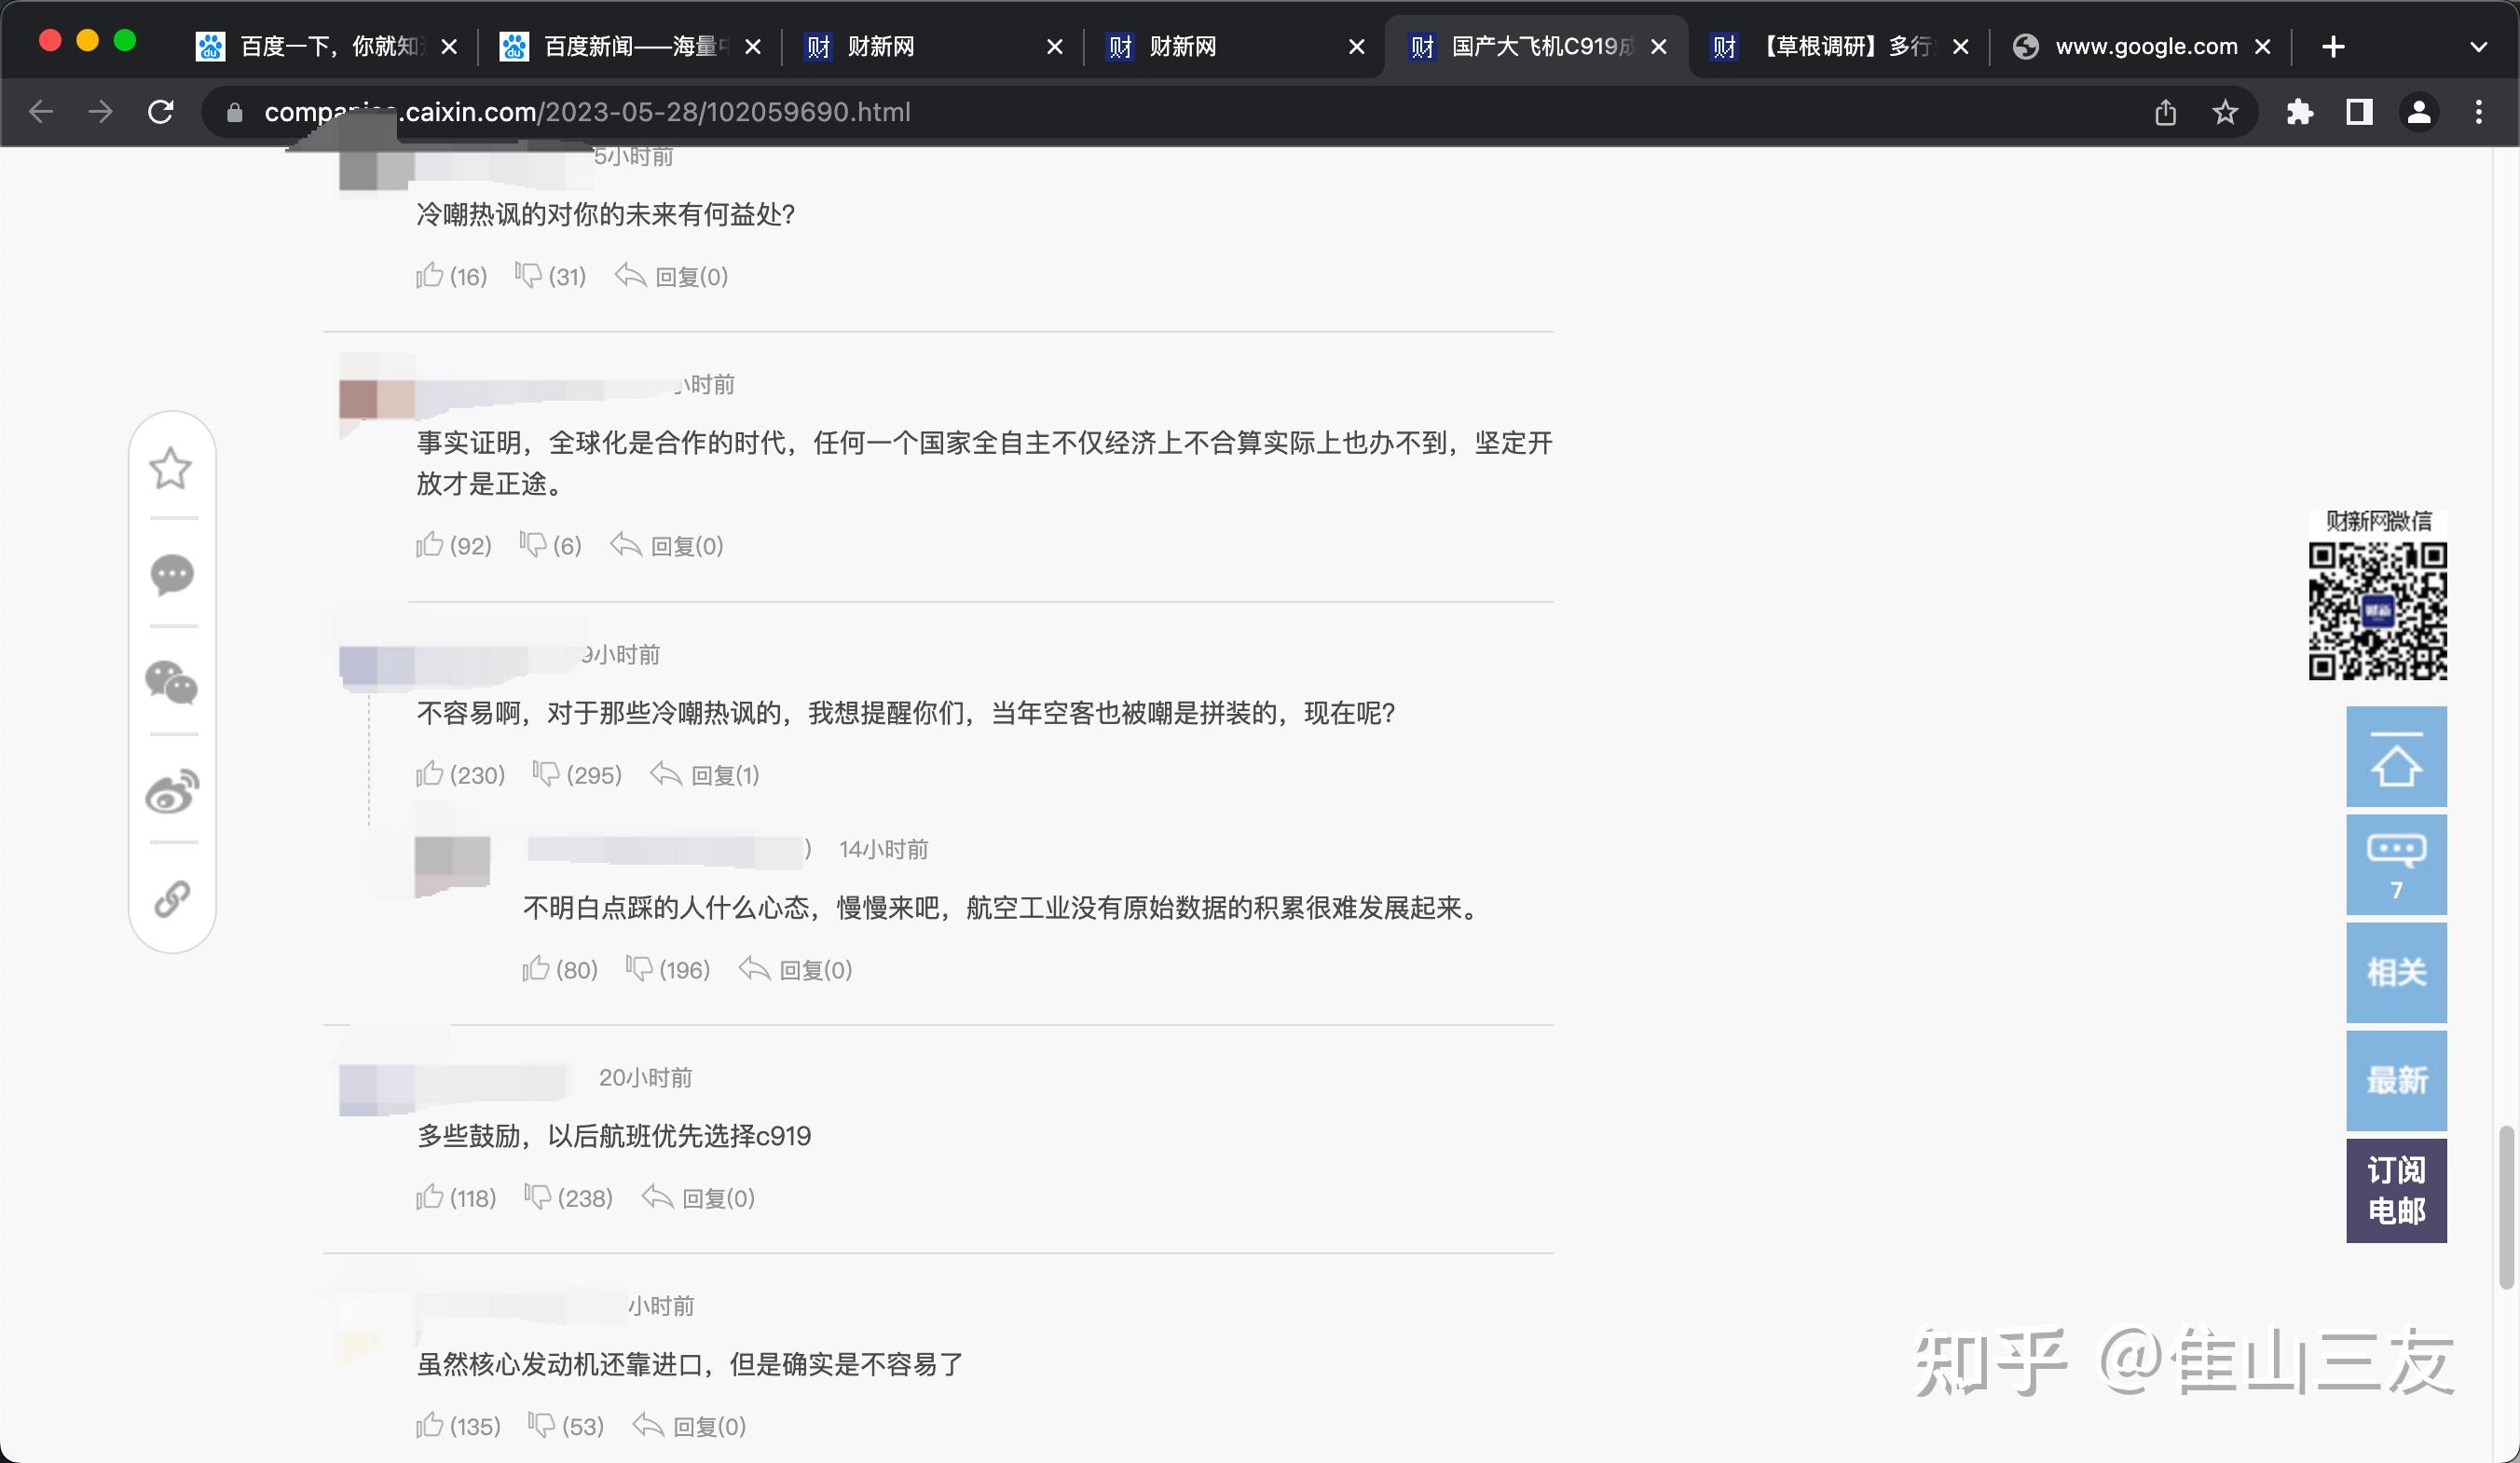Open the Chrome three-dot menu

(x=2478, y=112)
